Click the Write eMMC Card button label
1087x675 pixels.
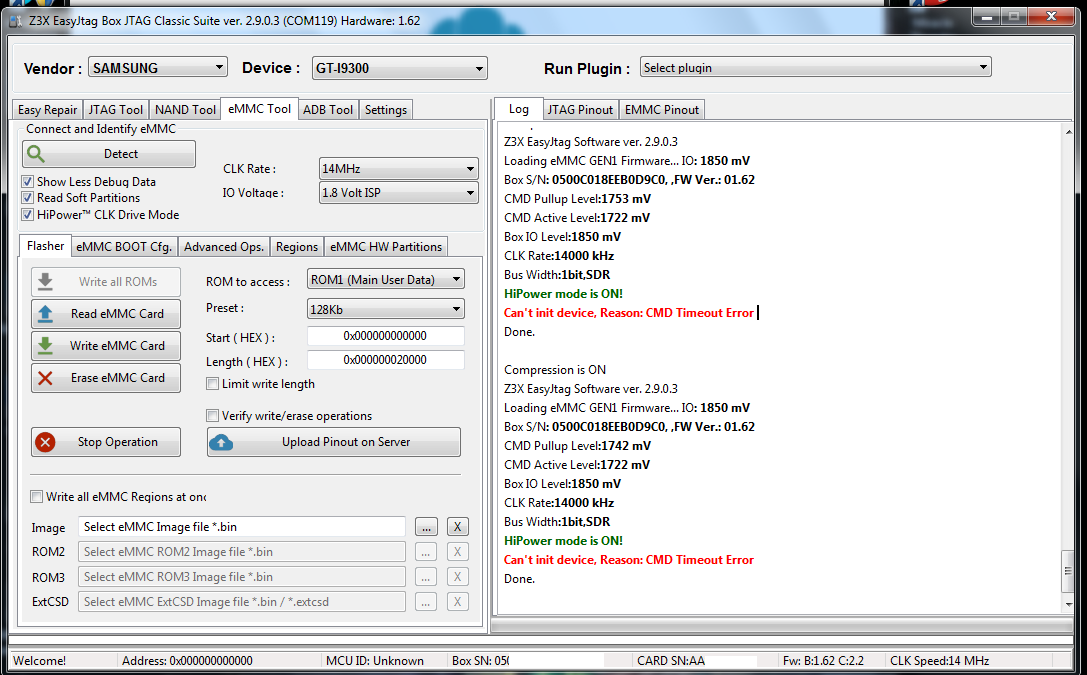tap(117, 346)
